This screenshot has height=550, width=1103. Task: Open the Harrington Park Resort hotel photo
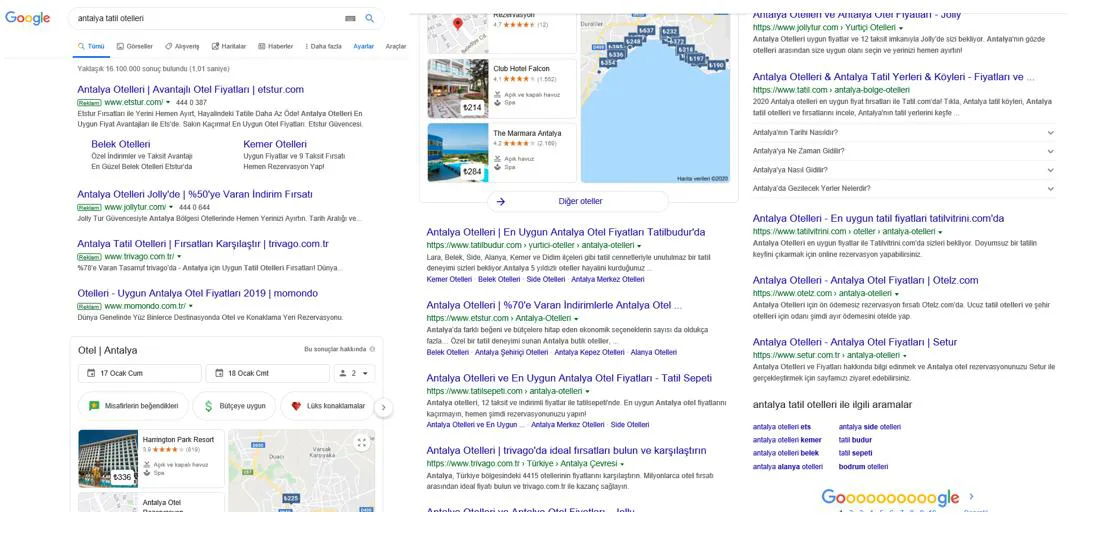[x=108, y=458]
